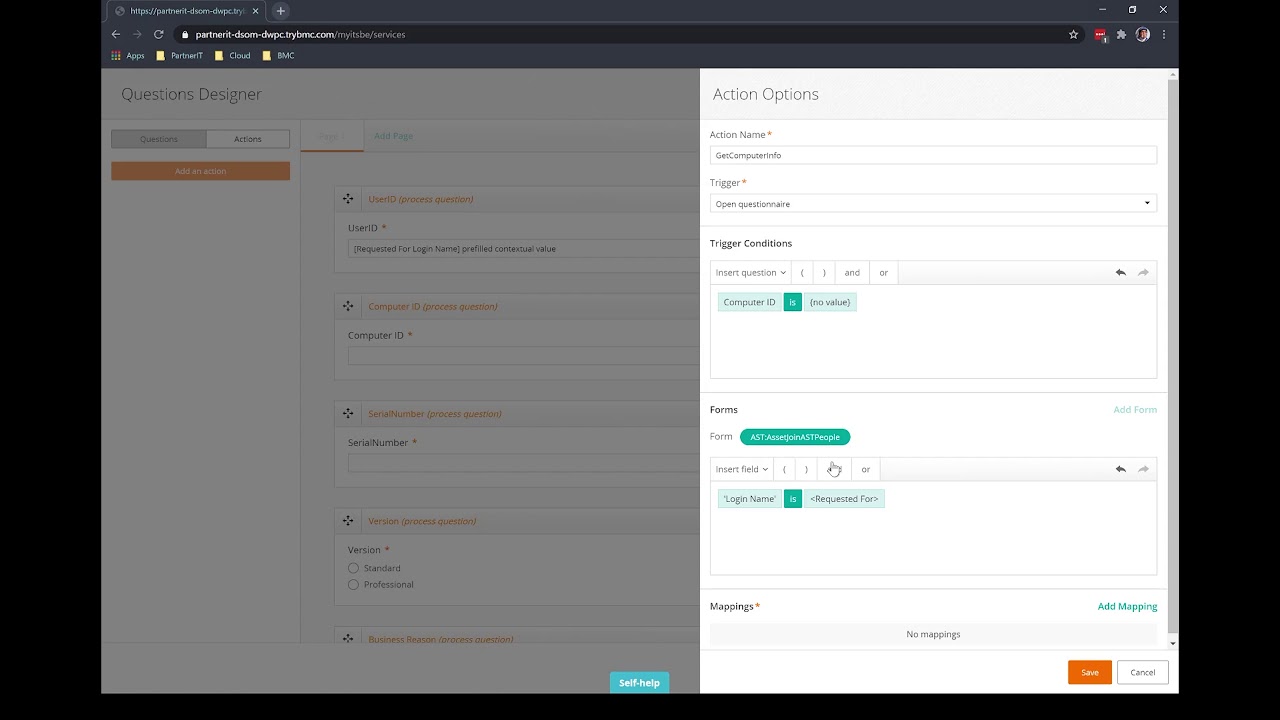Grab the Business Reason question move handle

[348, 639]
